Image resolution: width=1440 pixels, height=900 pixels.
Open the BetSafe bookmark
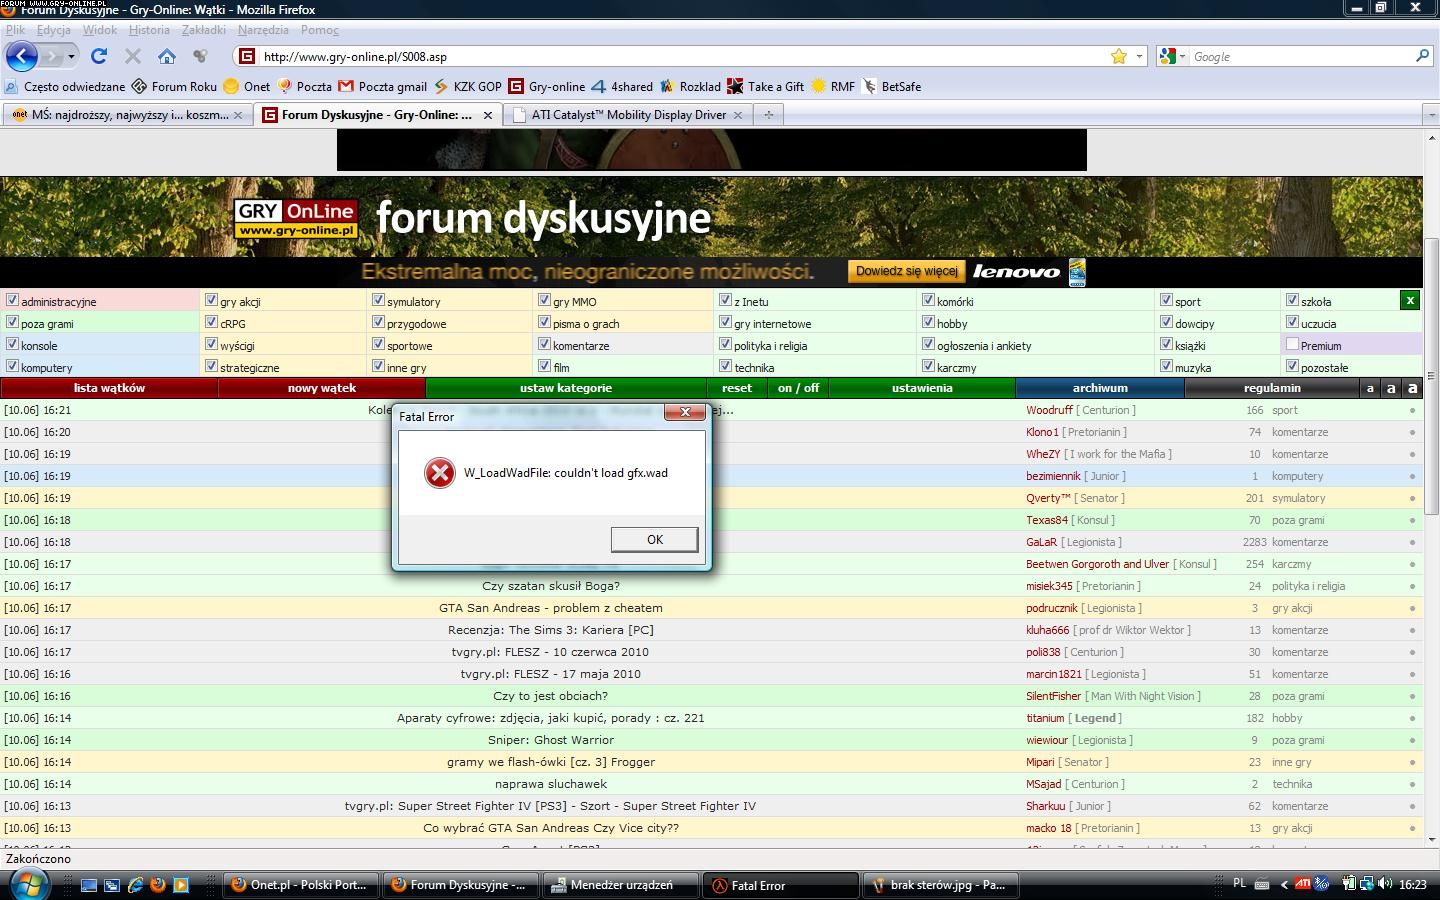(x=891, y=86)
